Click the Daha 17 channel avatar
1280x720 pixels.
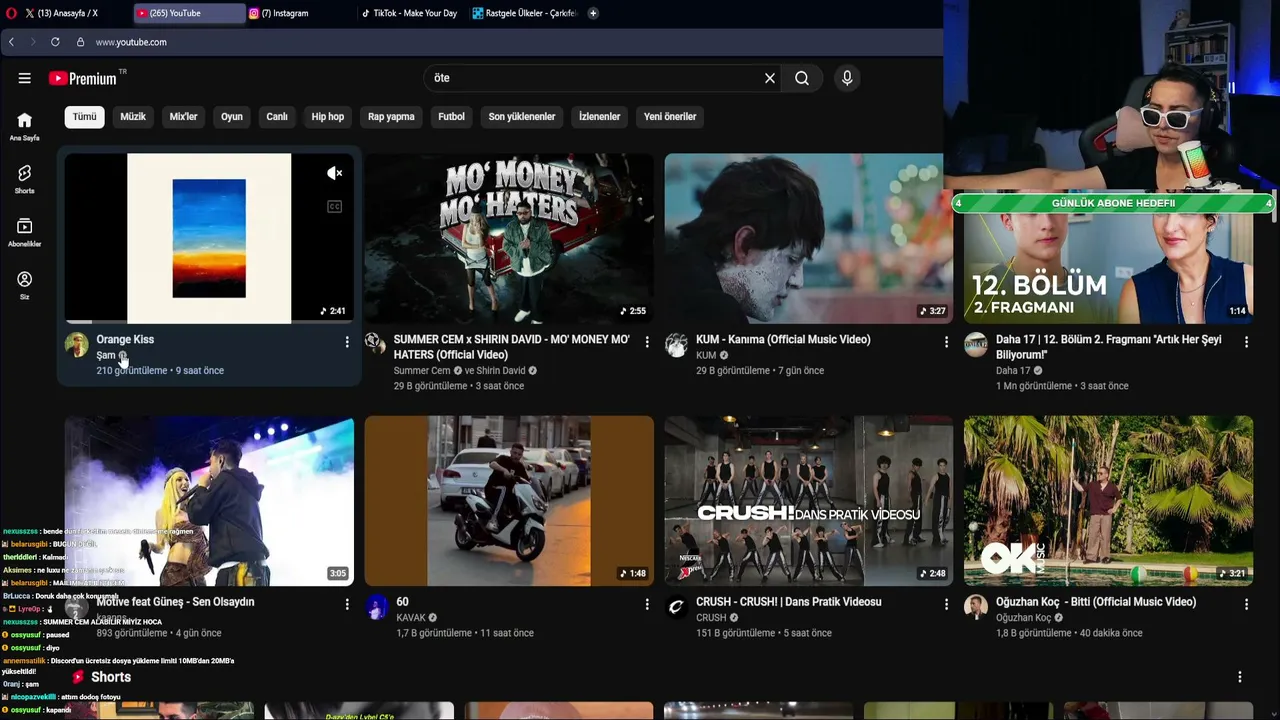(x=976, y=345)
